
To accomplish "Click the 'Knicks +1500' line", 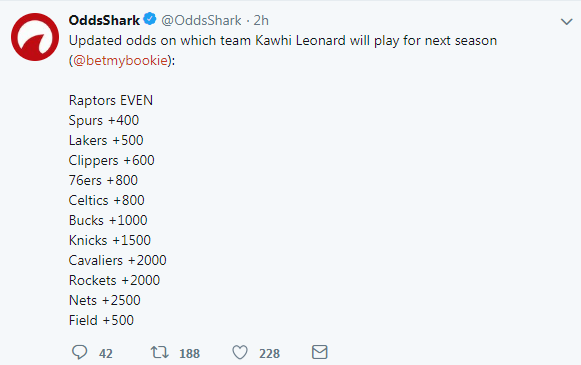I will [x=110, y=240].
